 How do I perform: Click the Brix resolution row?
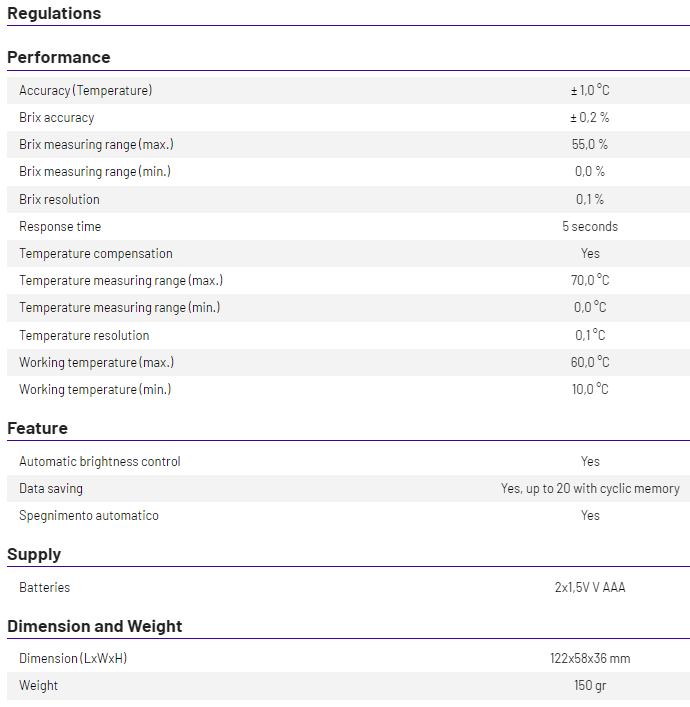[x=348, y=199]
